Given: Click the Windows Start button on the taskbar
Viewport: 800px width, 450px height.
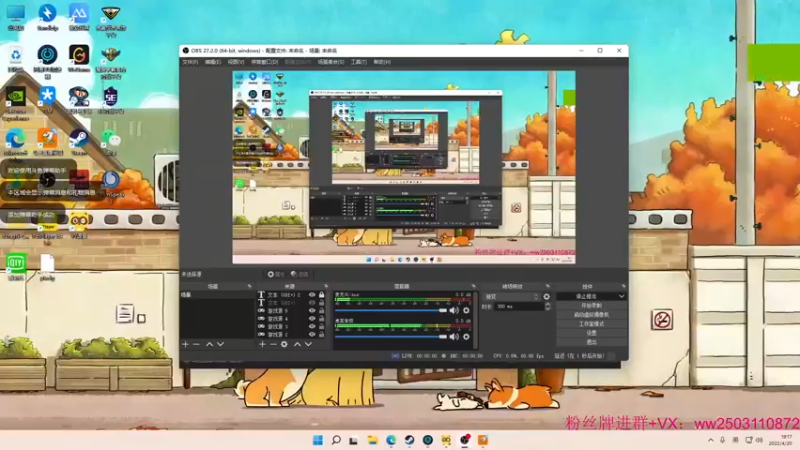Looking at the screenshot, I should pyautogui.click(x=317, y=440).
